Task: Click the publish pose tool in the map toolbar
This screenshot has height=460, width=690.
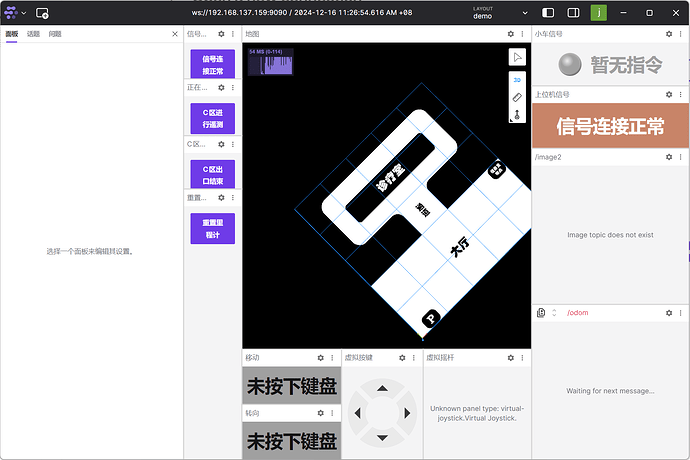Action: coord(517,114)
